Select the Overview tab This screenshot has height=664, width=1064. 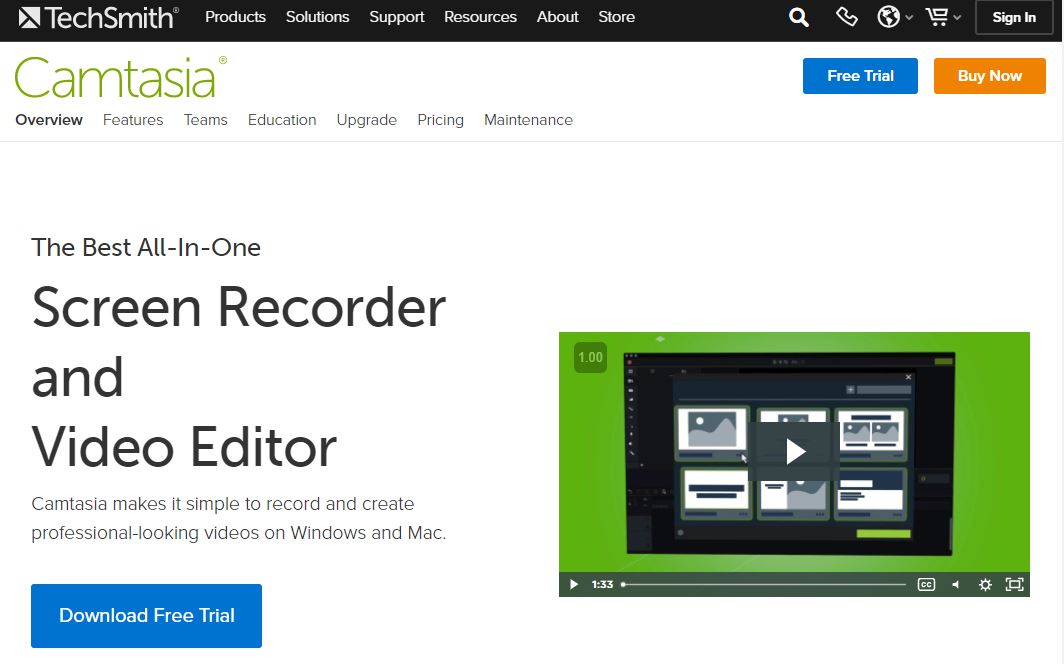(49, 120)
